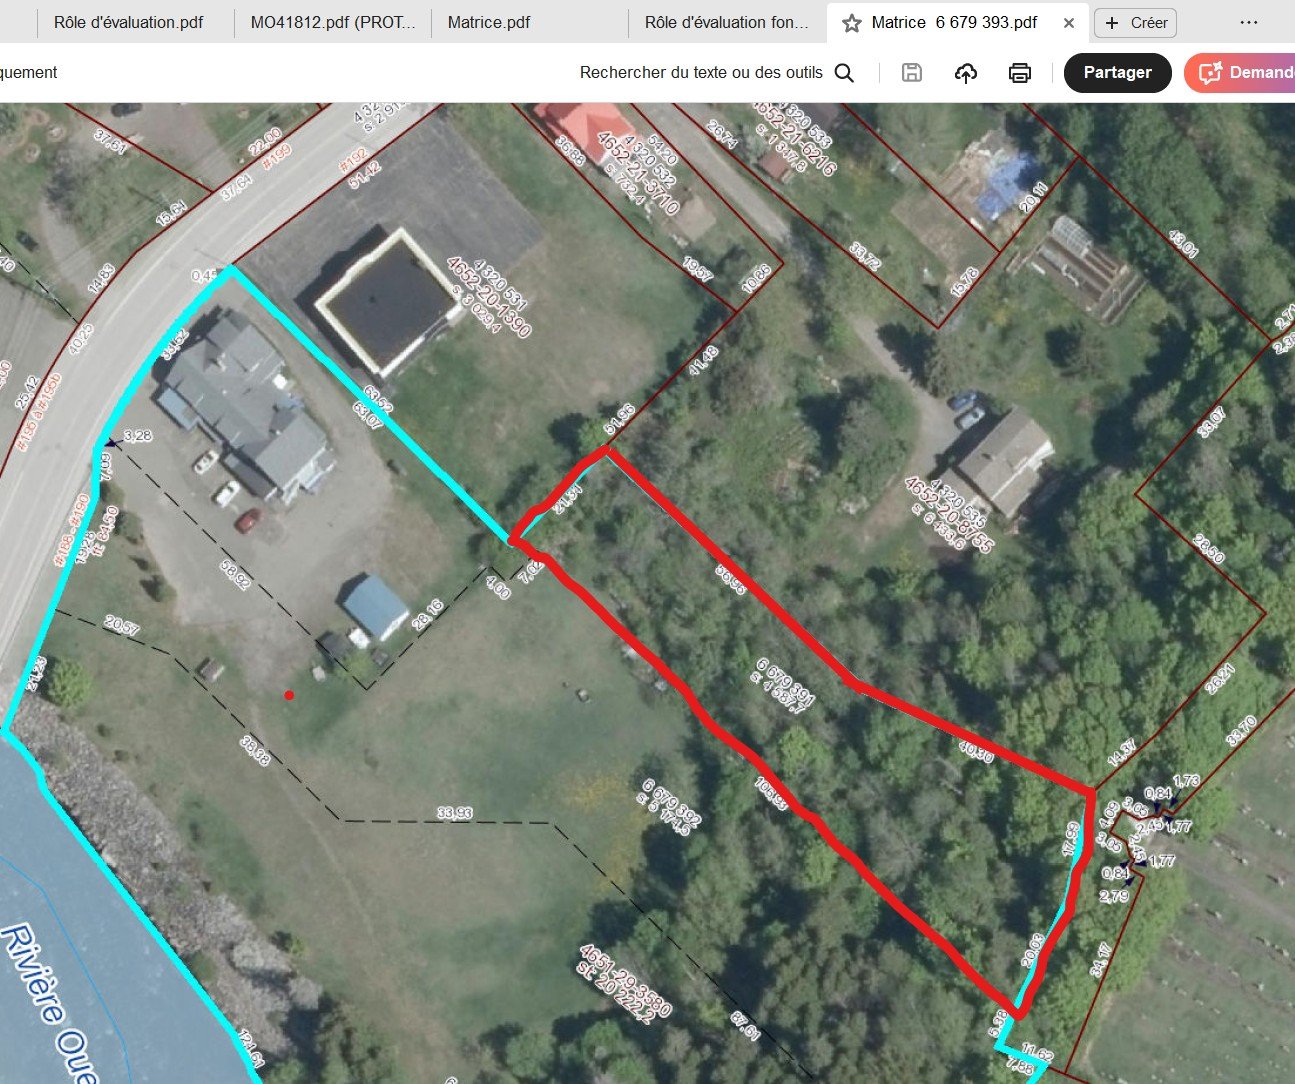Click the Partager button
The height and width of the screenshot is (1084, 1295).
click(x=1117, y=73)
